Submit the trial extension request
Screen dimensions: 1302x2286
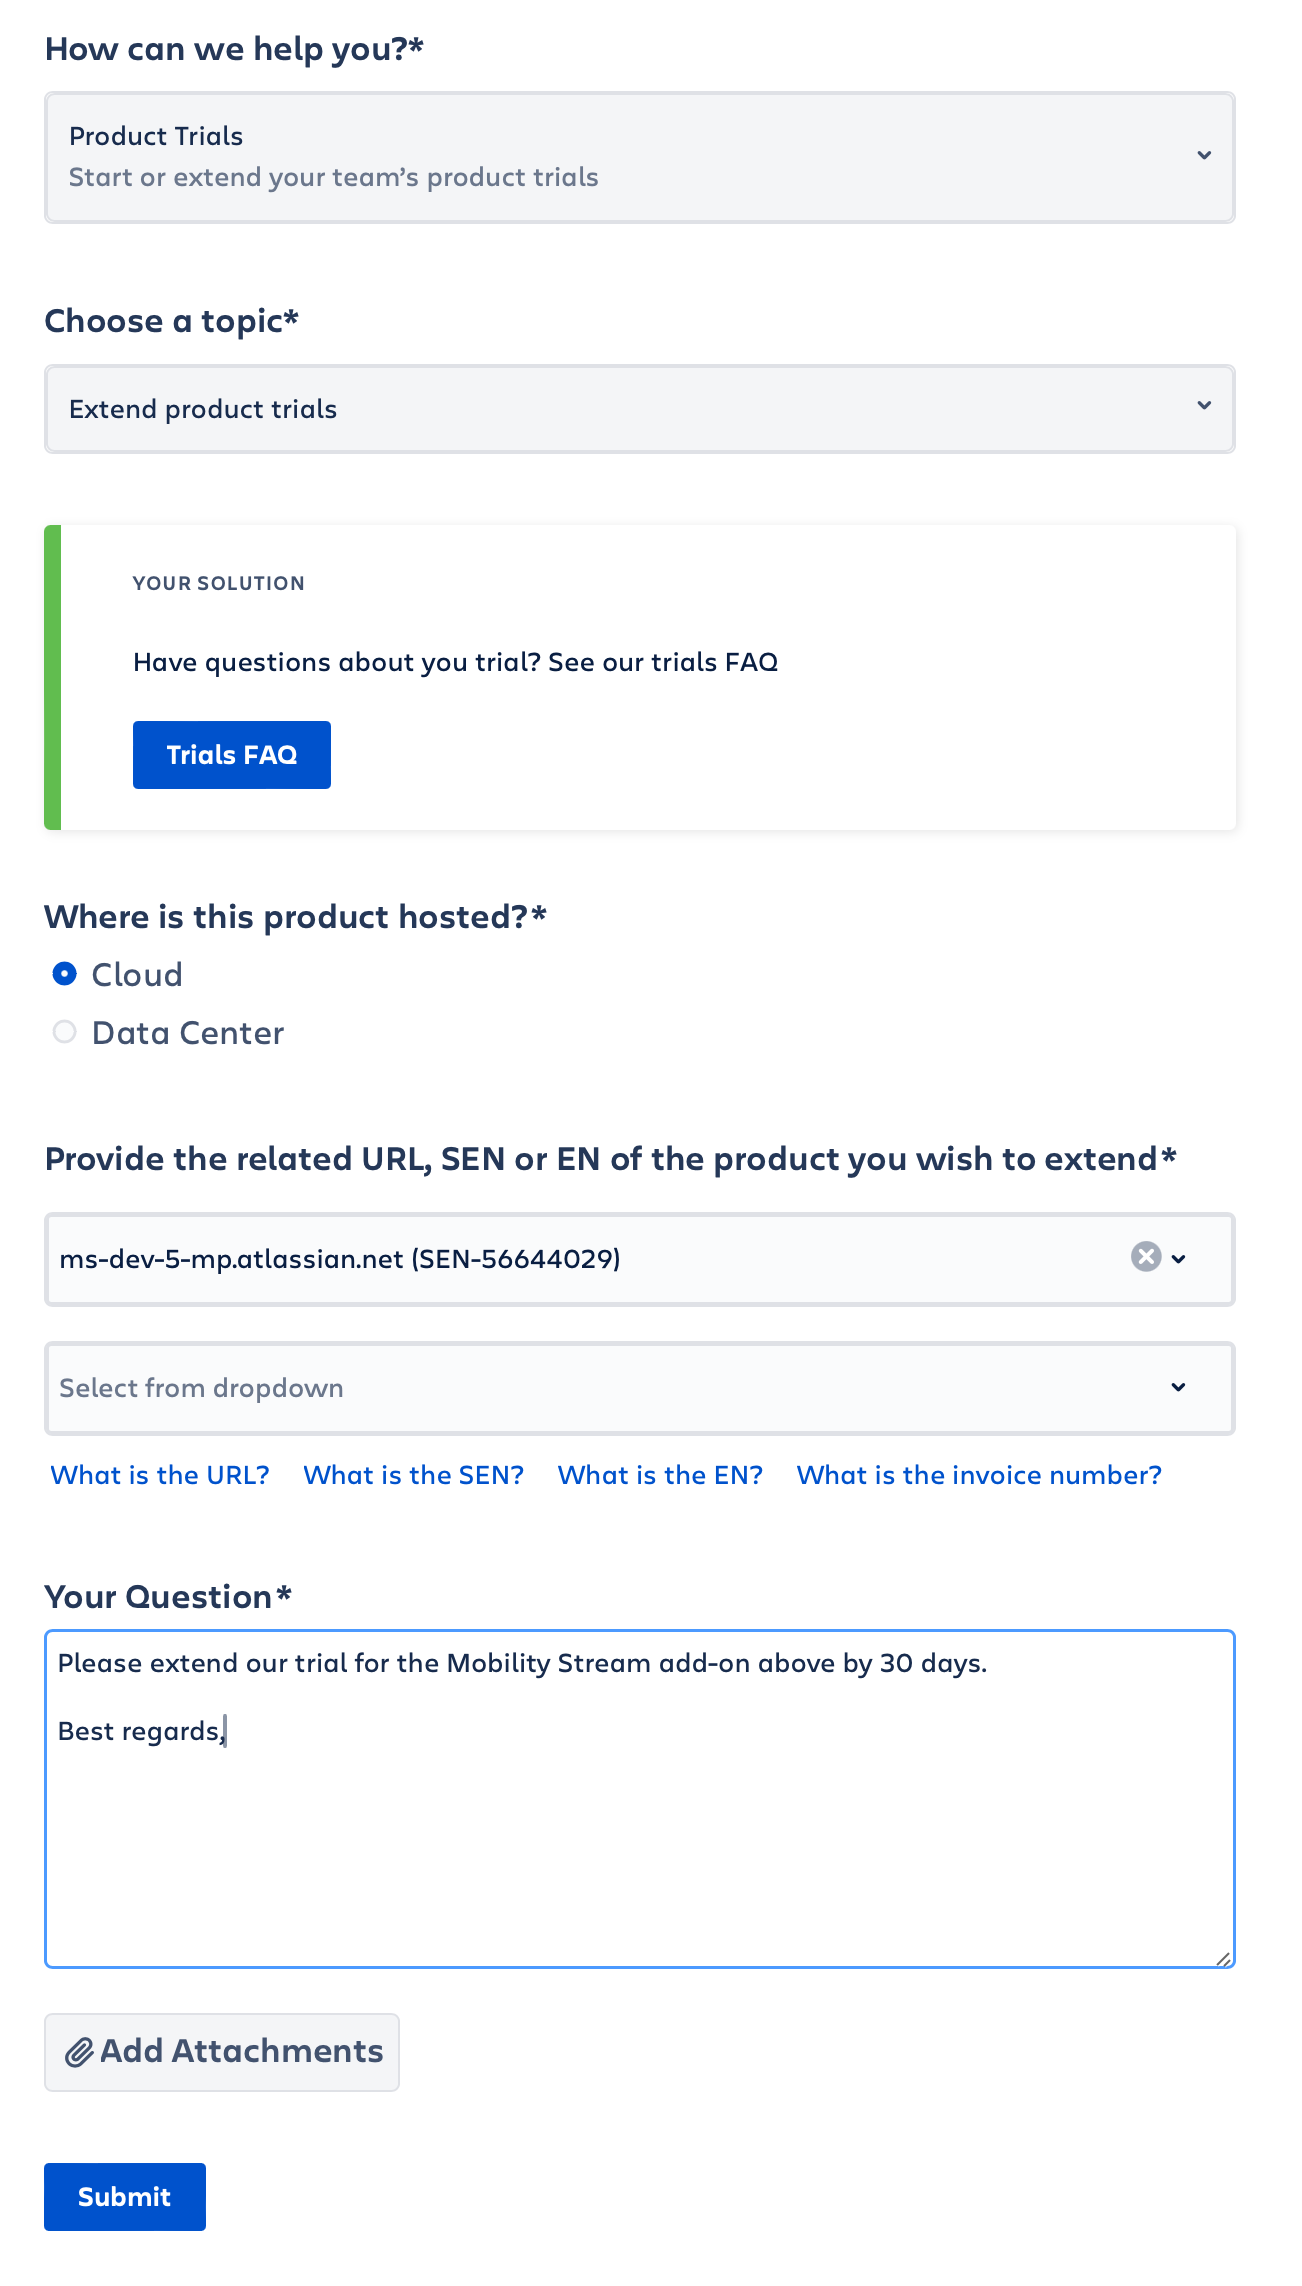pyautogui.click(x=124, y=2197)
